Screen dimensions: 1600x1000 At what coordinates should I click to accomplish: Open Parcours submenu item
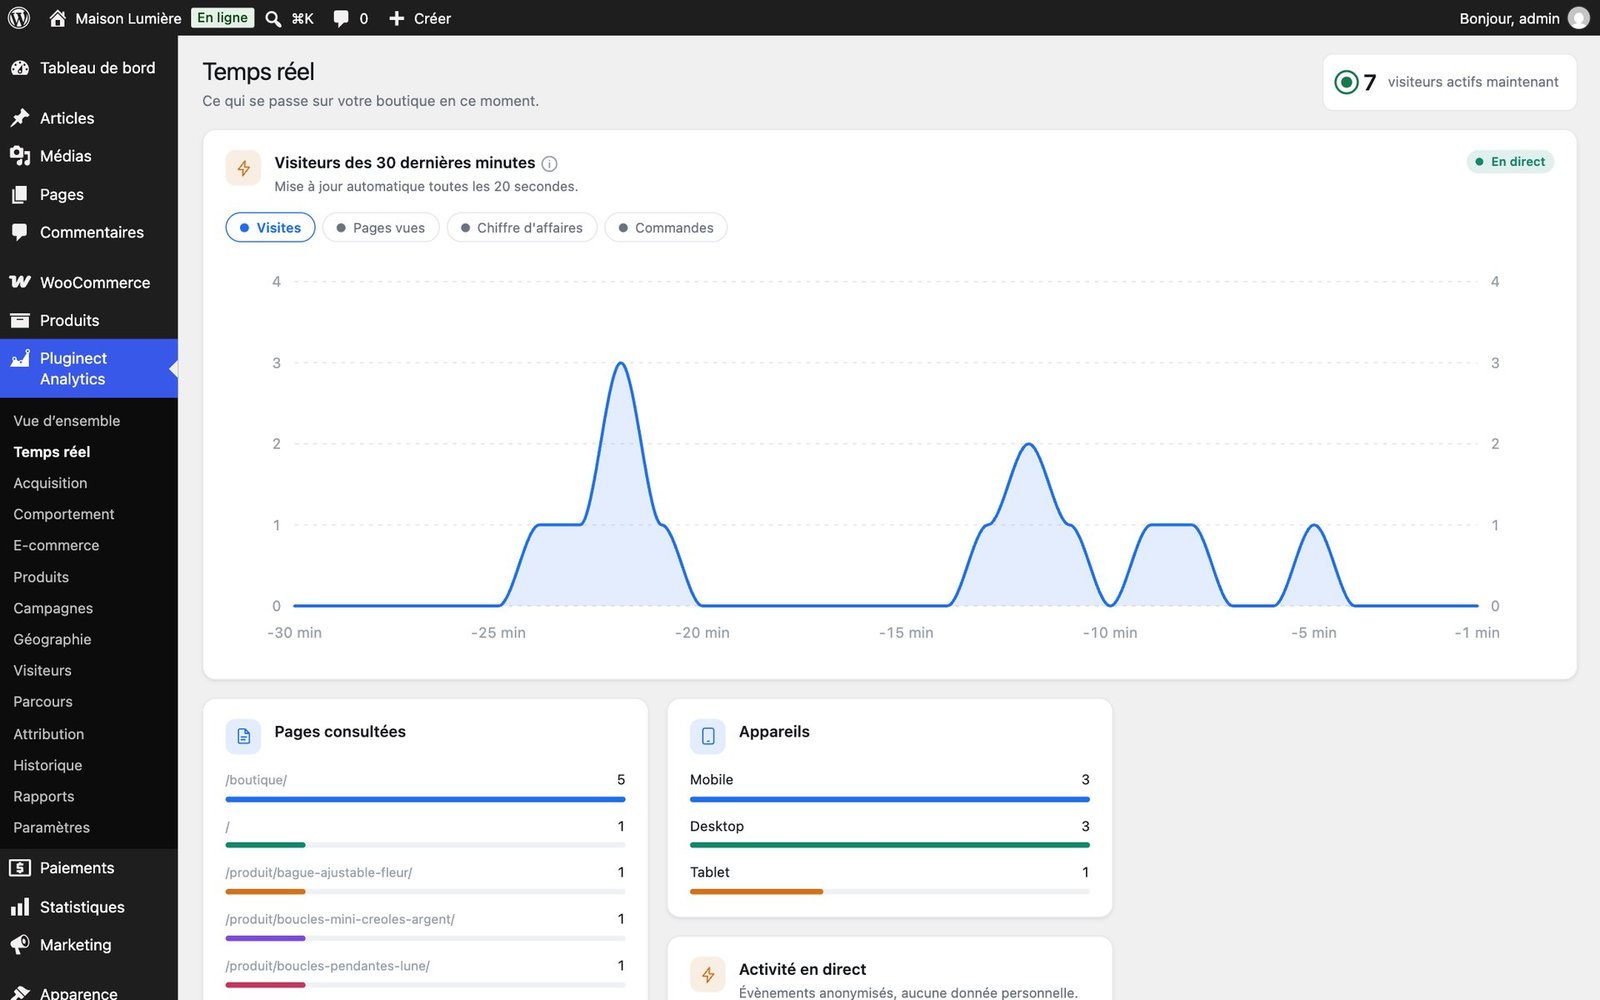(43, 702)
